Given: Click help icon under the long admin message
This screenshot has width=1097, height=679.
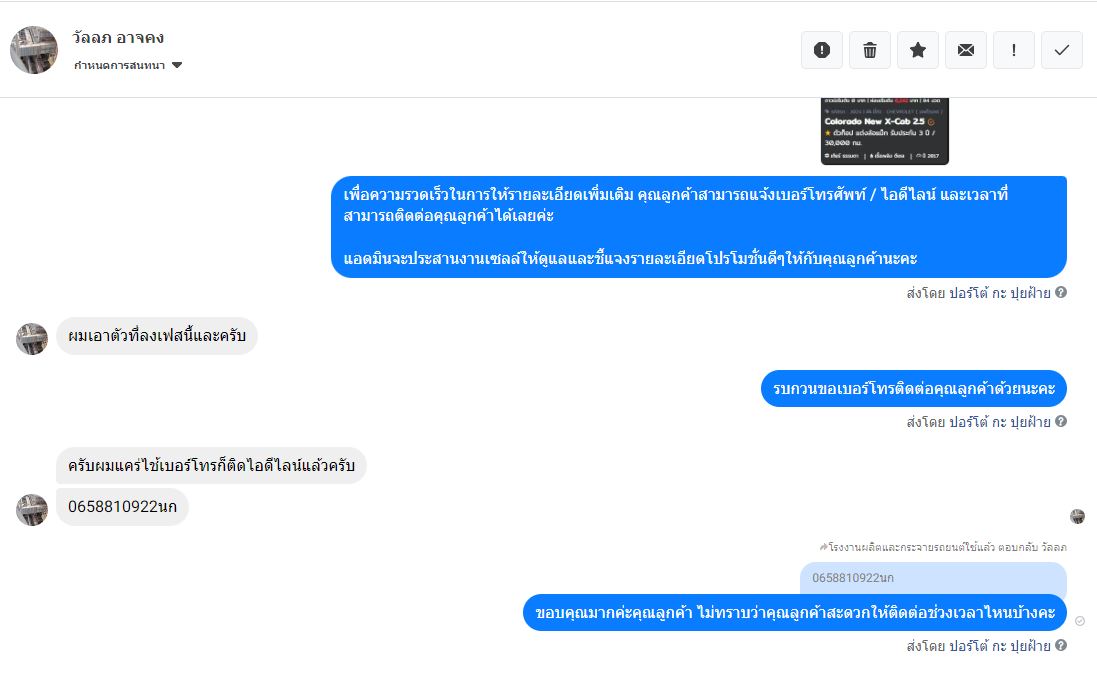Looking at the screenshot, I should [1061, 292].
